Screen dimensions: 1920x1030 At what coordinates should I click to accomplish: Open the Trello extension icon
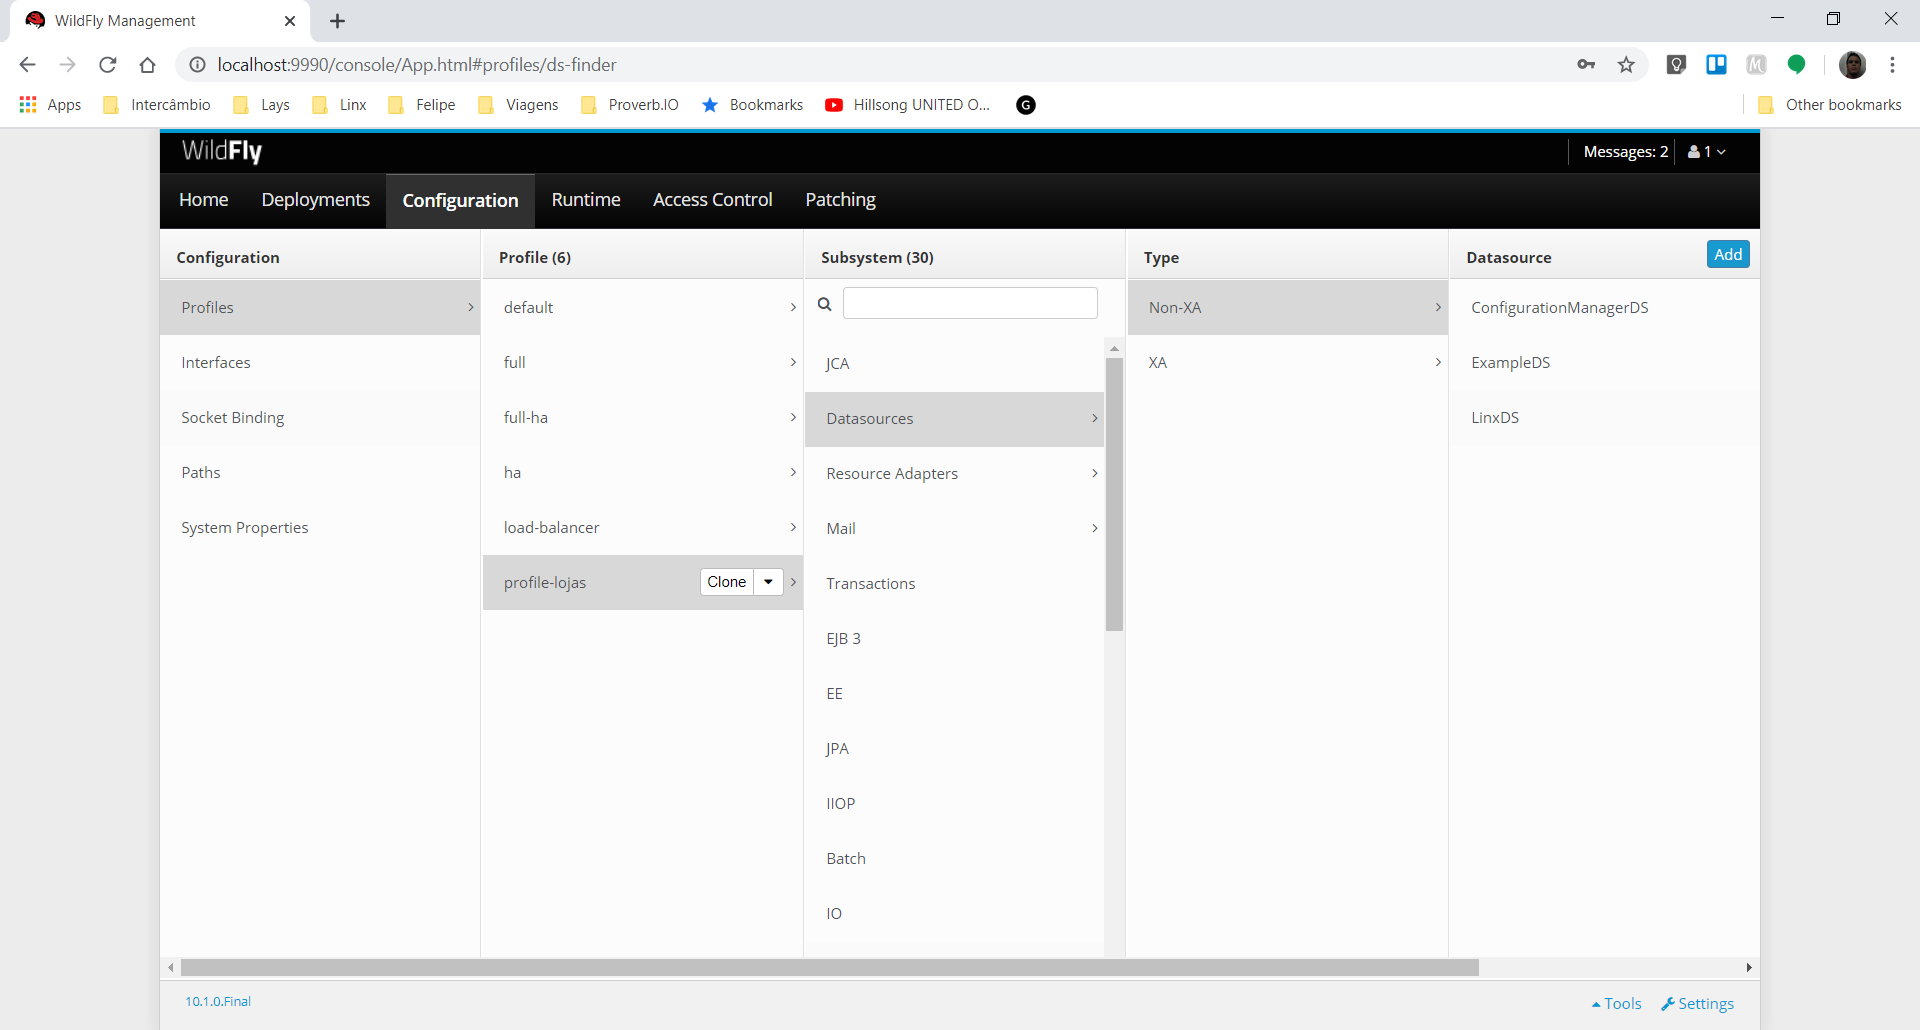click(1716, 65)
